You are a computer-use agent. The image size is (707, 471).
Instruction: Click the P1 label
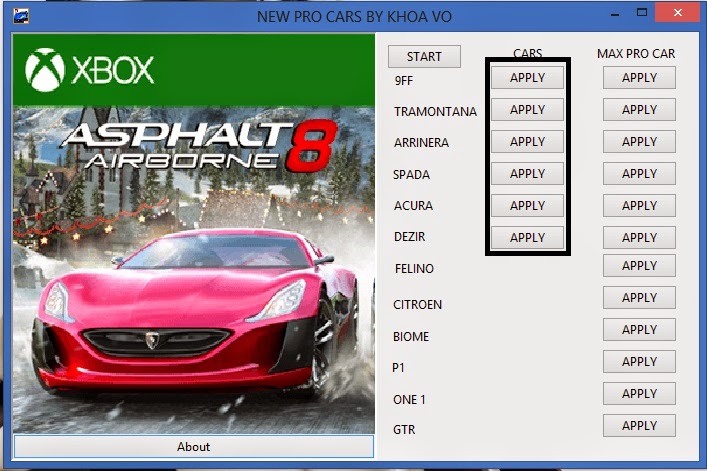point(398,368)
